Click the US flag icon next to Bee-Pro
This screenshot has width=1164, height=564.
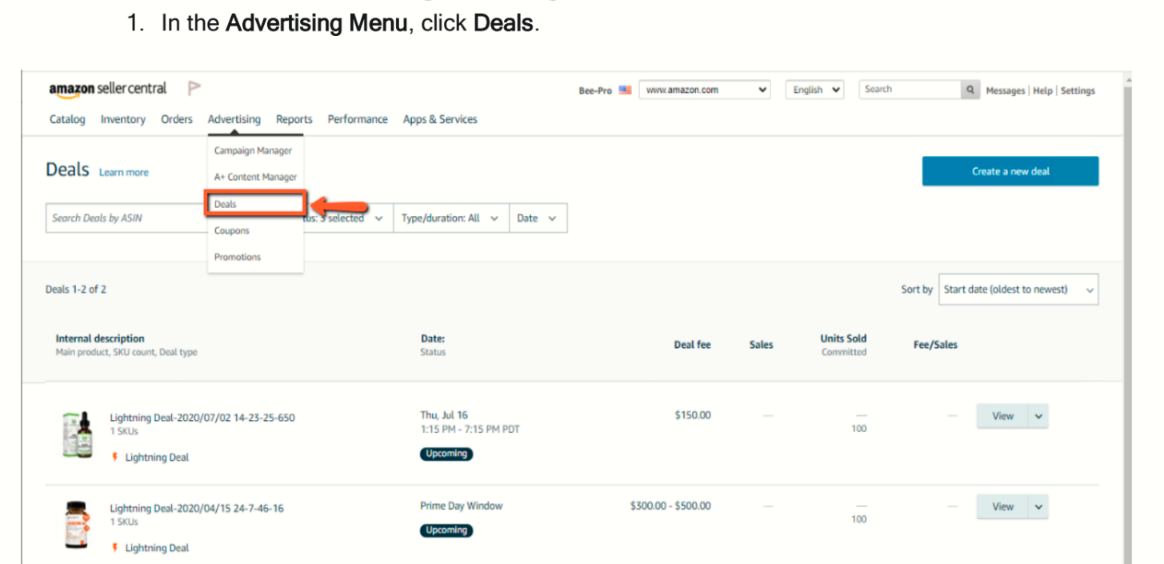(625, 90)
